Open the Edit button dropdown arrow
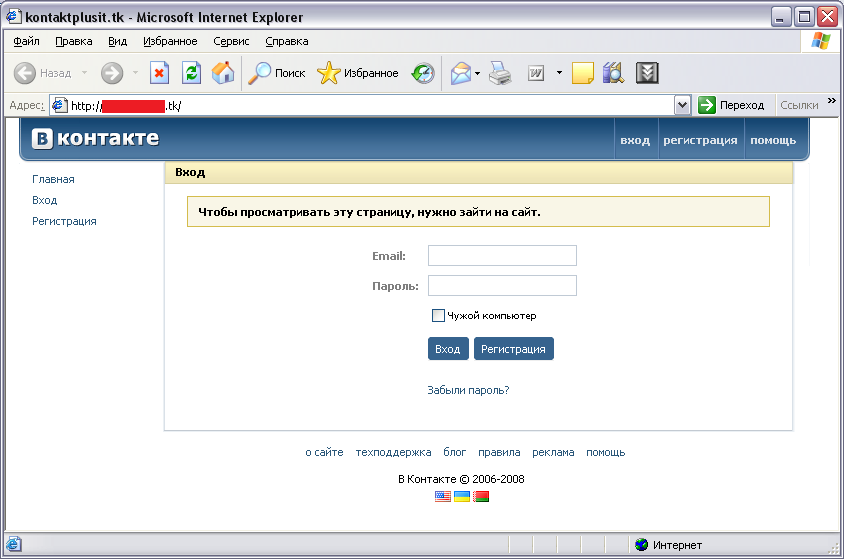This screenshot has width=844, height=559. (559, 73)
